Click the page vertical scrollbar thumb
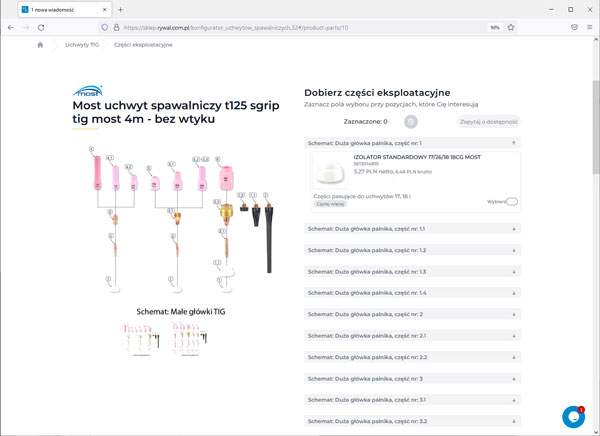Viewport: 600px width, 436px height. (596, 127)
